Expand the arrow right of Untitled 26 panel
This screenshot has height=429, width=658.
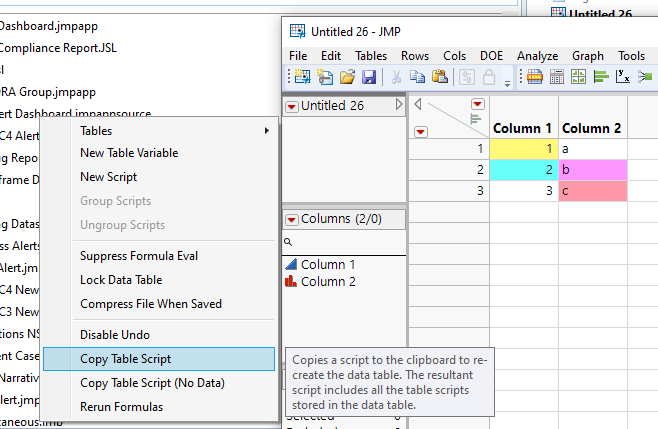tap(399, 105)
